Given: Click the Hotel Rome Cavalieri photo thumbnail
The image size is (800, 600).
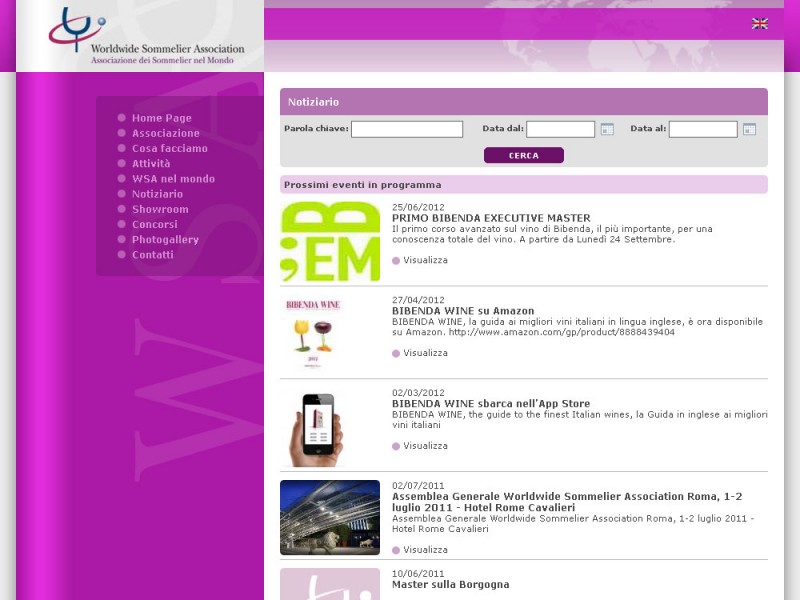Looking at the screenshot, I should click(330, 517).
